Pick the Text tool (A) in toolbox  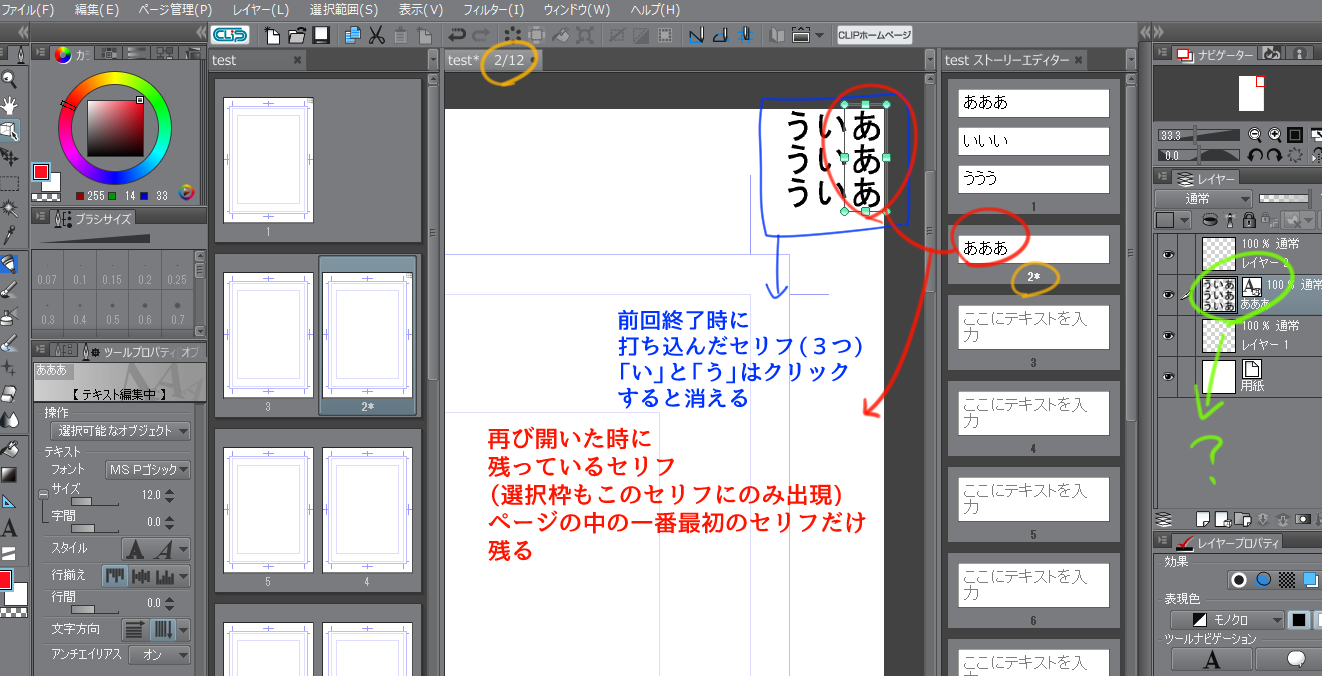pyautogui.click(x=10, y=528)
